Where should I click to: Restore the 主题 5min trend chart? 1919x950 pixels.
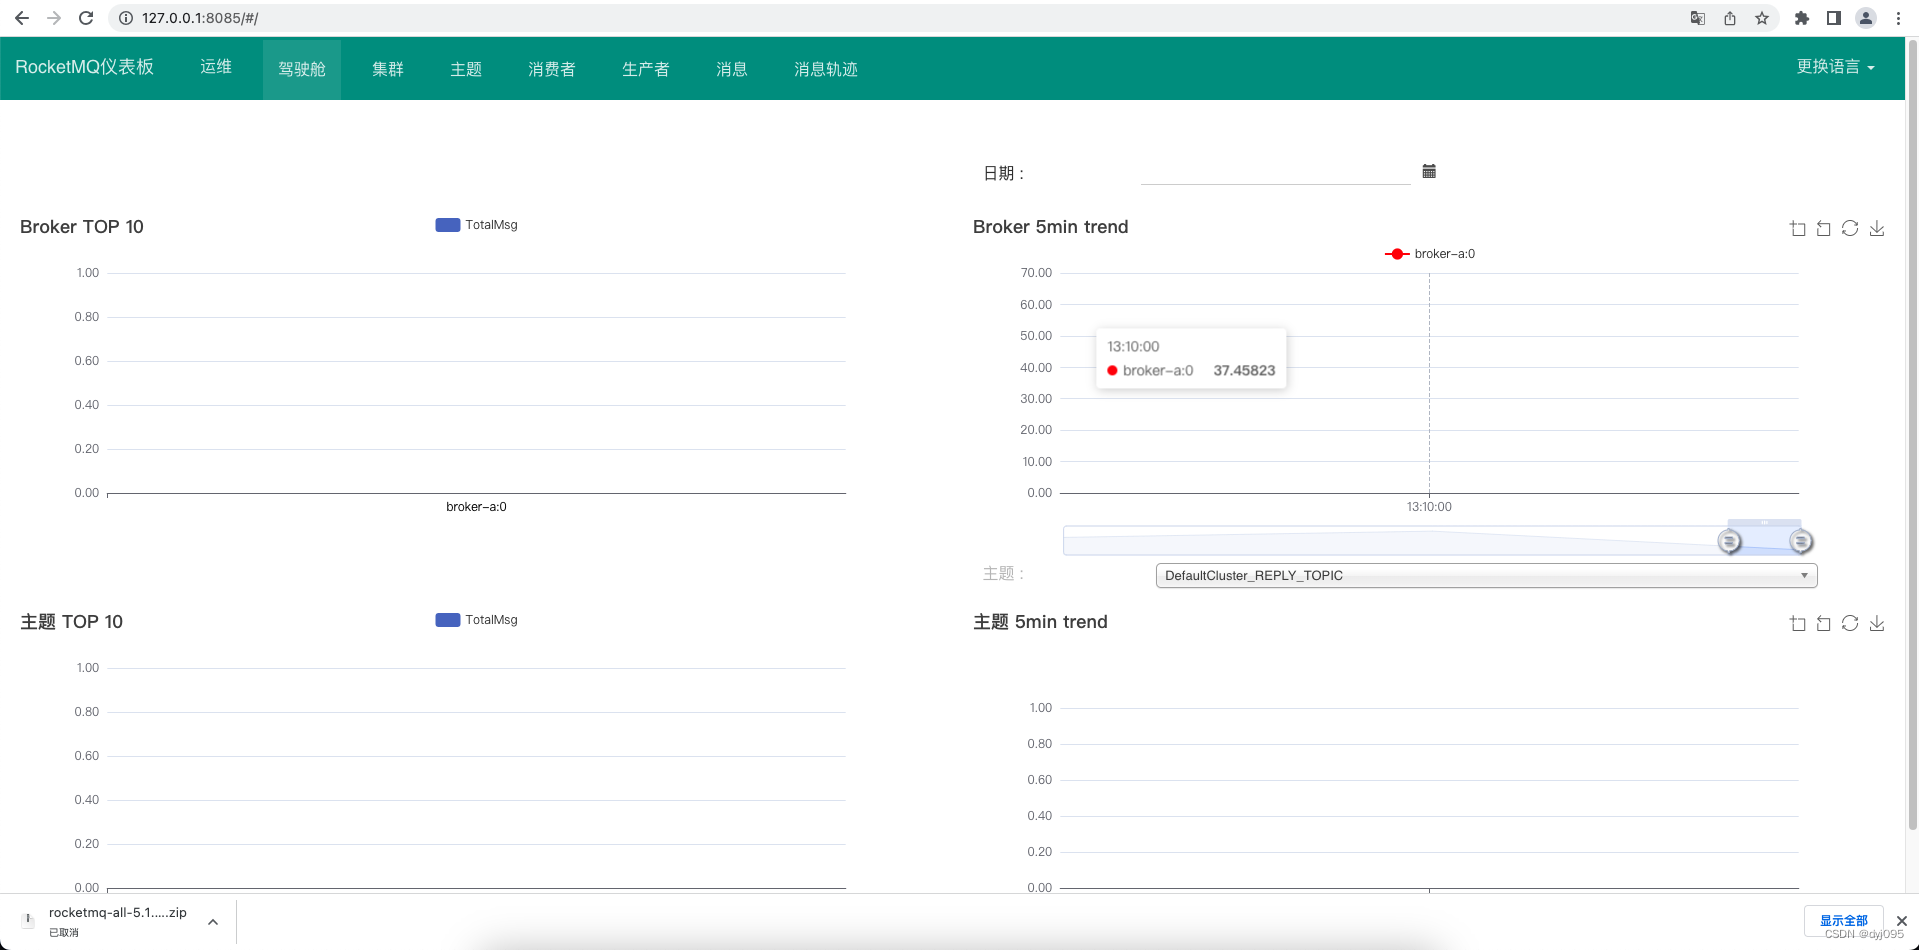coord(1850,623)
